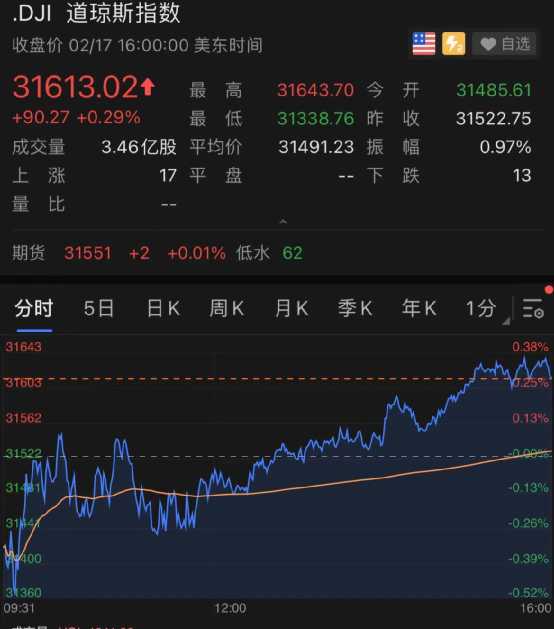554x629 pixels.
Task: Collapse quote details with the up chevron
Action: coord(283,221)
